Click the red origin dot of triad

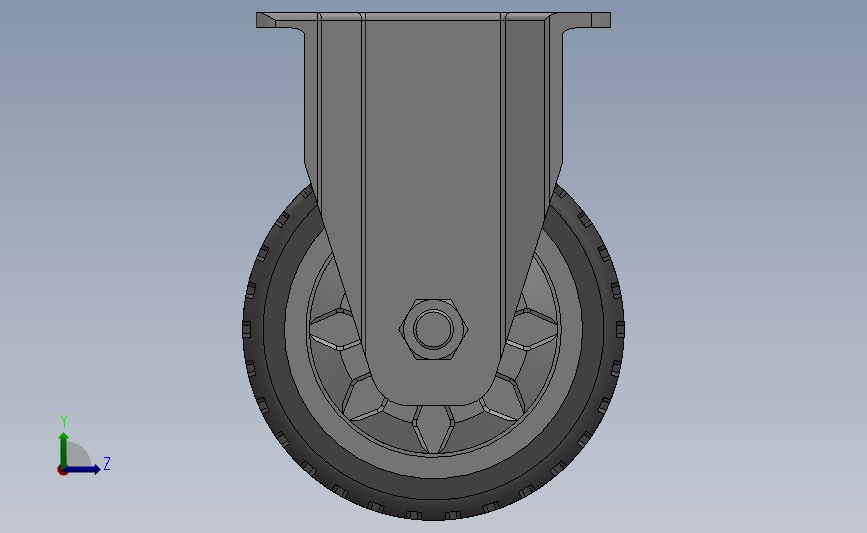point(62,471)
